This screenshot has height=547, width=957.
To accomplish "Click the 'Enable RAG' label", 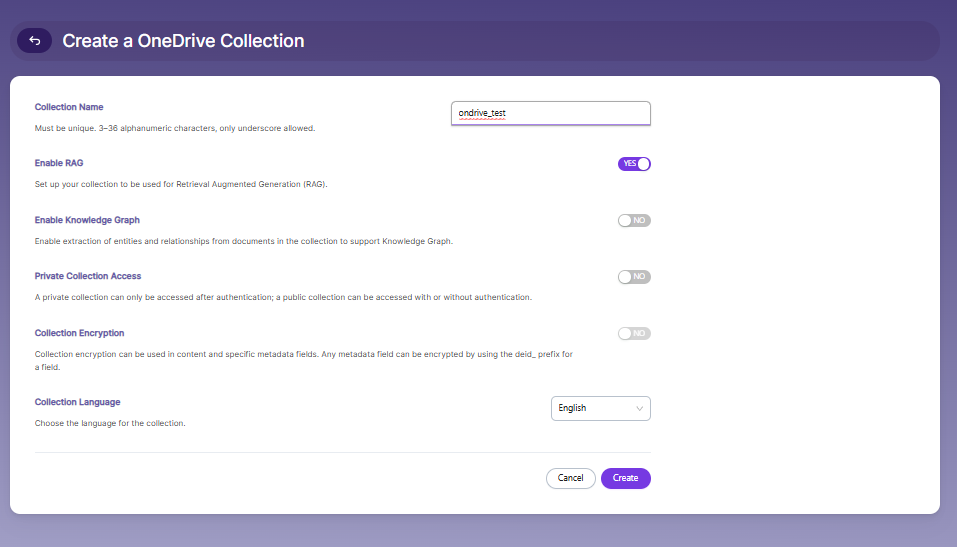I will [59, 163].
